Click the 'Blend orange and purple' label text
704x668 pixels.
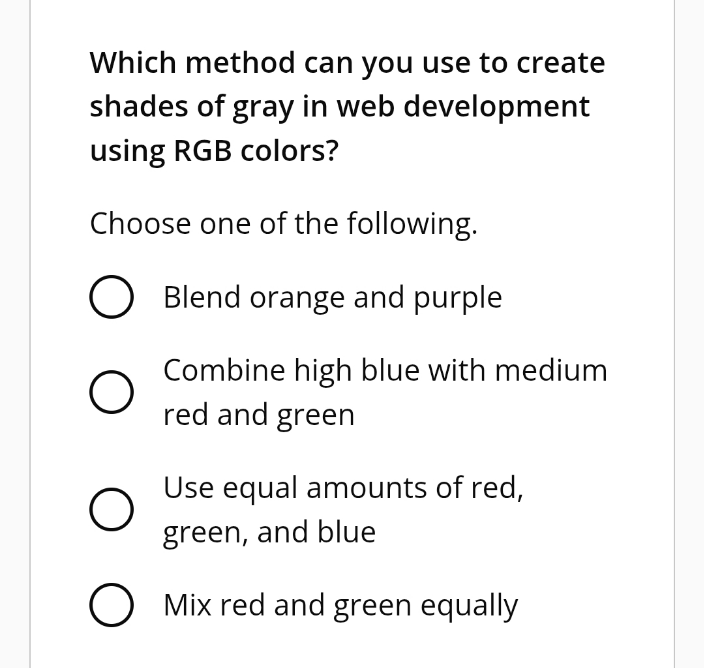332,298
